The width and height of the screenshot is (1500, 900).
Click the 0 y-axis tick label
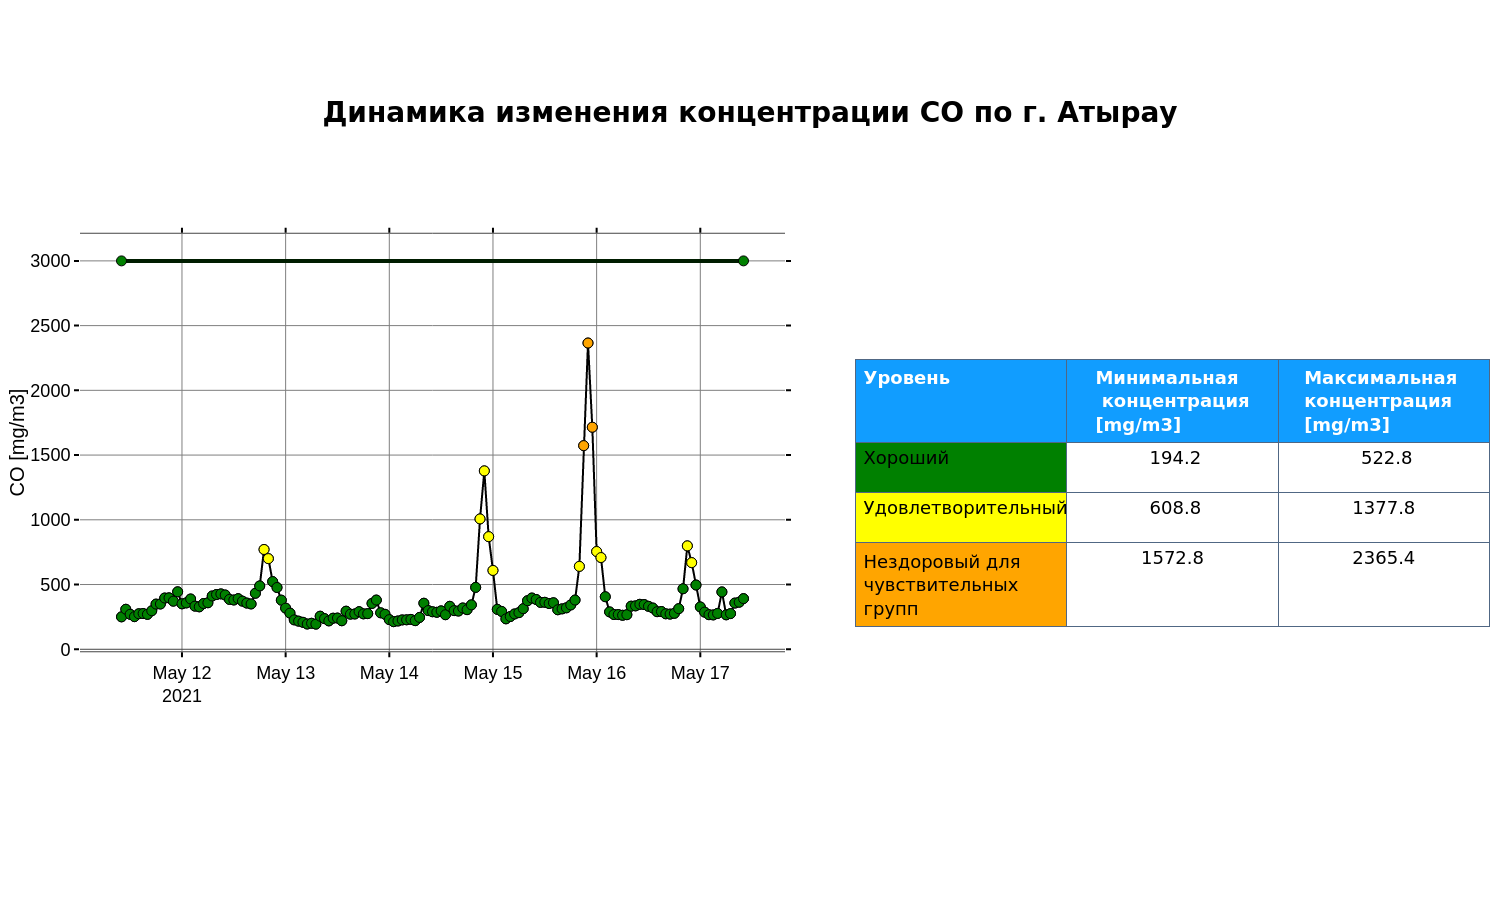tap(65, 650)
